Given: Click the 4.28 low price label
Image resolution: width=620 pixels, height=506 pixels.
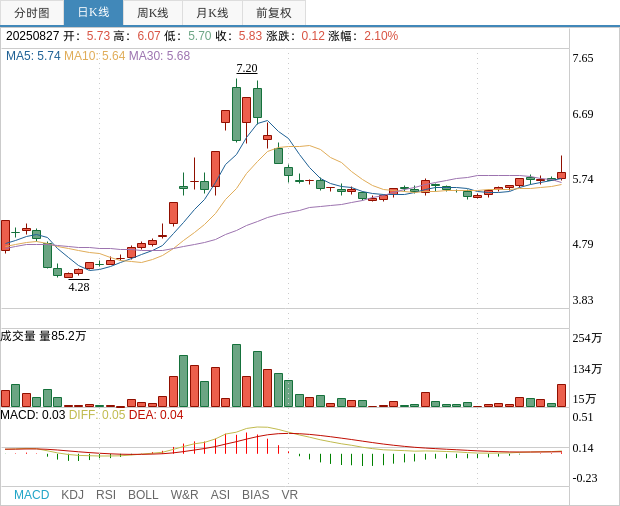Looking at the screenshot, I should (79, 287).
